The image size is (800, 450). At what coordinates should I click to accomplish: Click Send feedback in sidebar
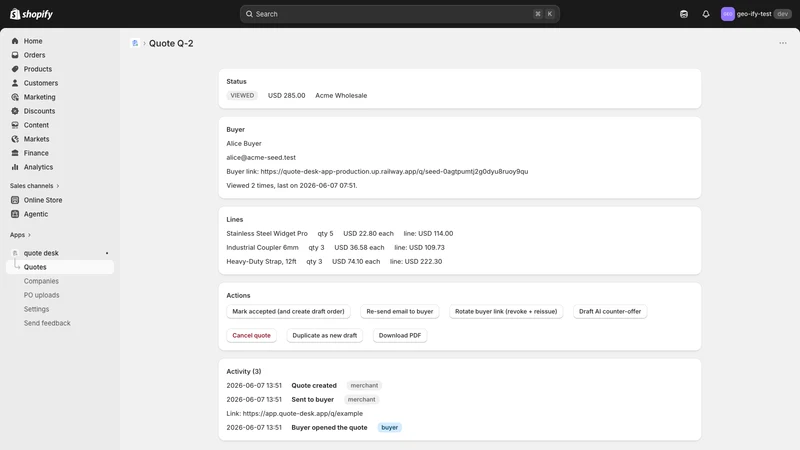click(x=47, y=323)
